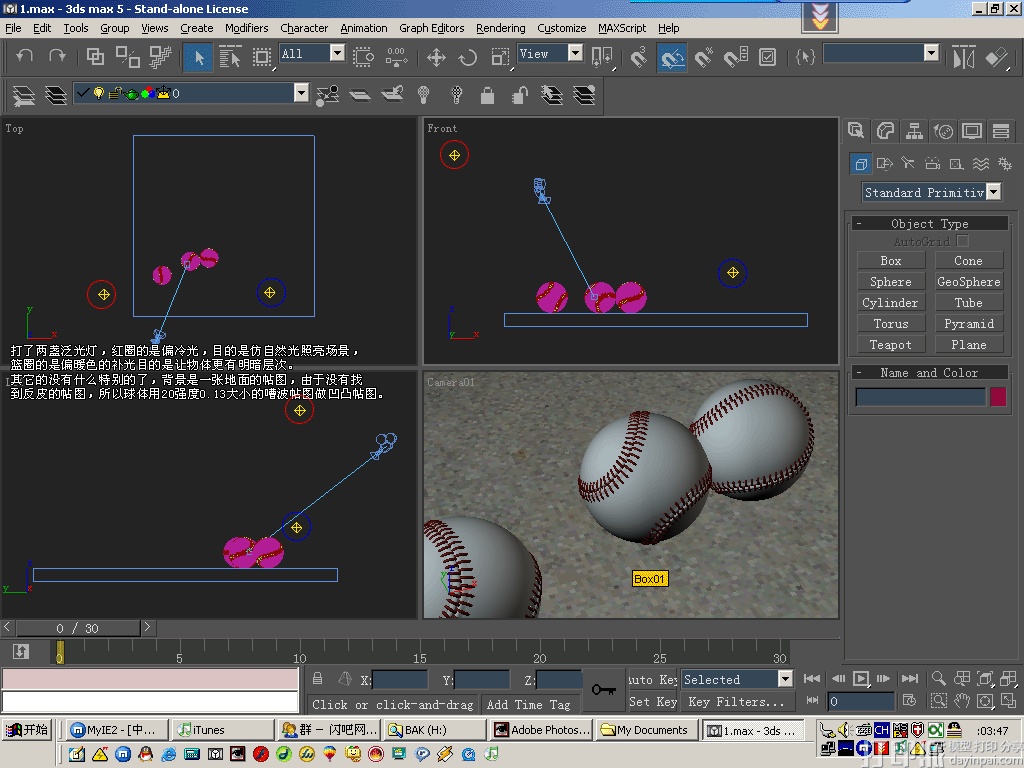This screenshot has width=1024, height=768.
Task: Open the Hierarchy panel tab
Action: 914,131
